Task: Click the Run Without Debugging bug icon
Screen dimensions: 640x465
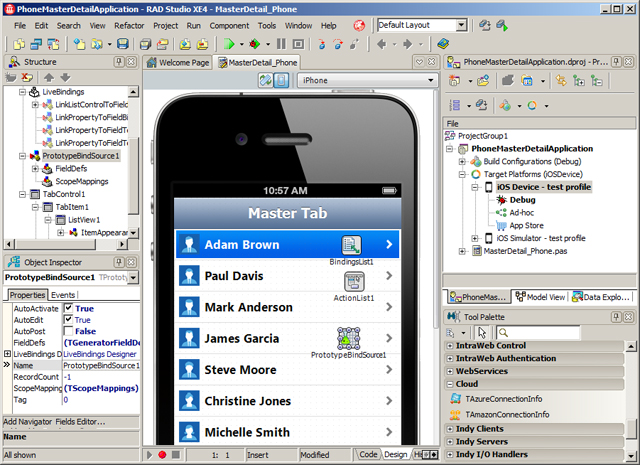Action: [x=255, y=44]
